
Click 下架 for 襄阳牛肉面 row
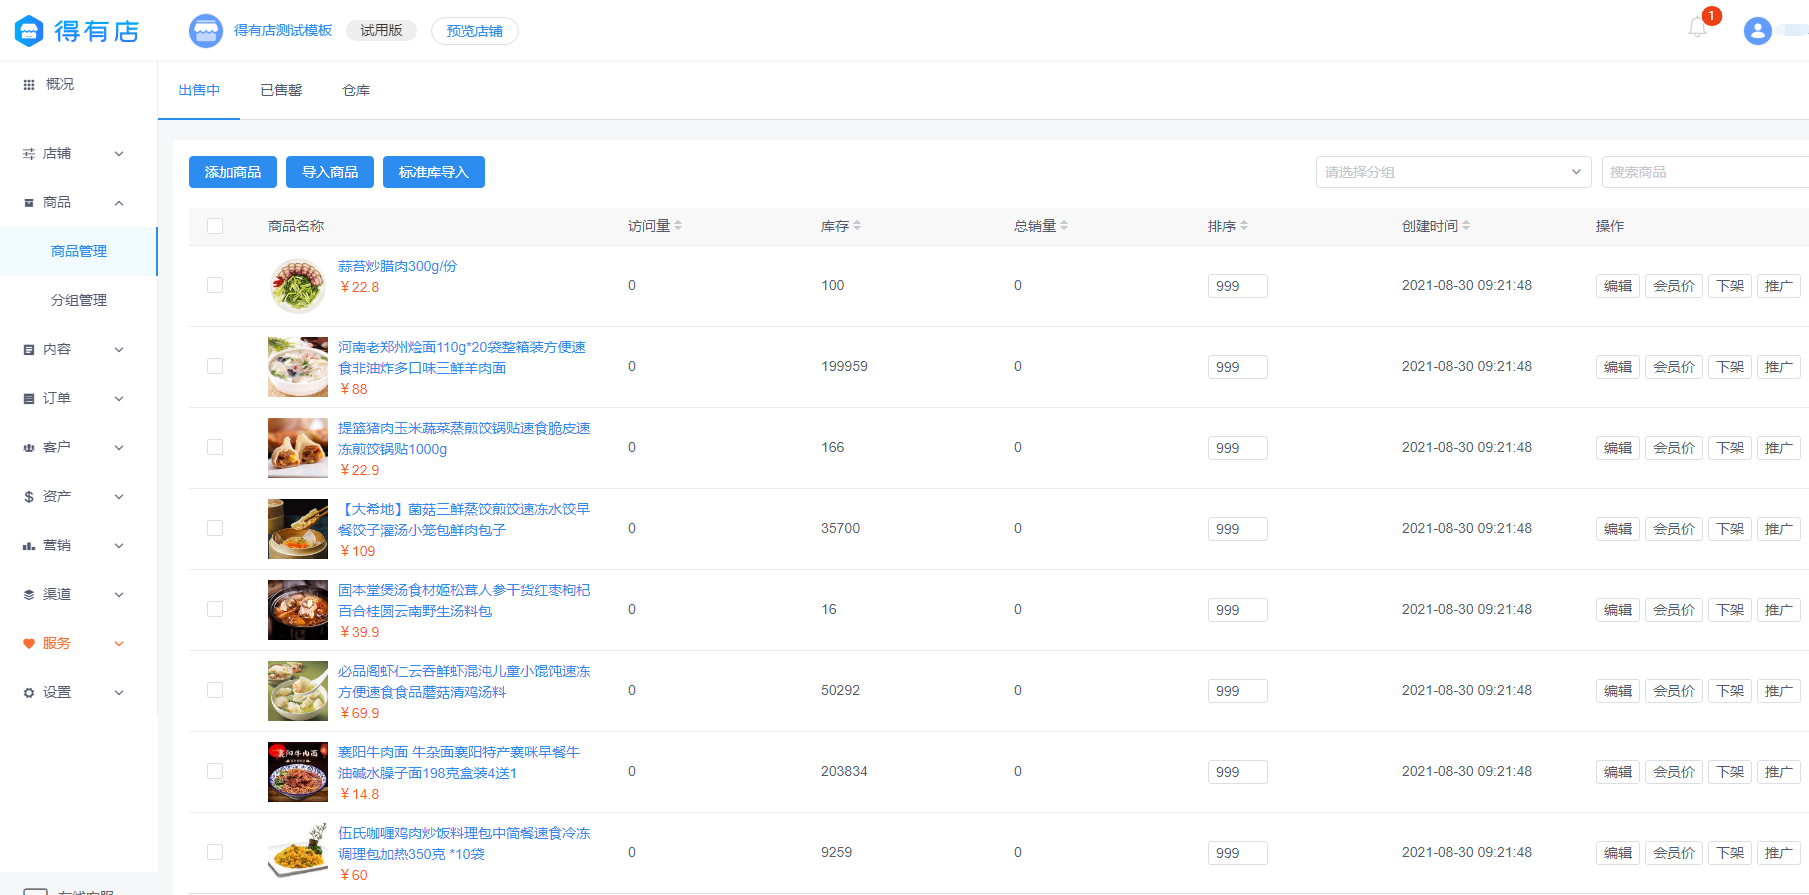pos(1730,772)
